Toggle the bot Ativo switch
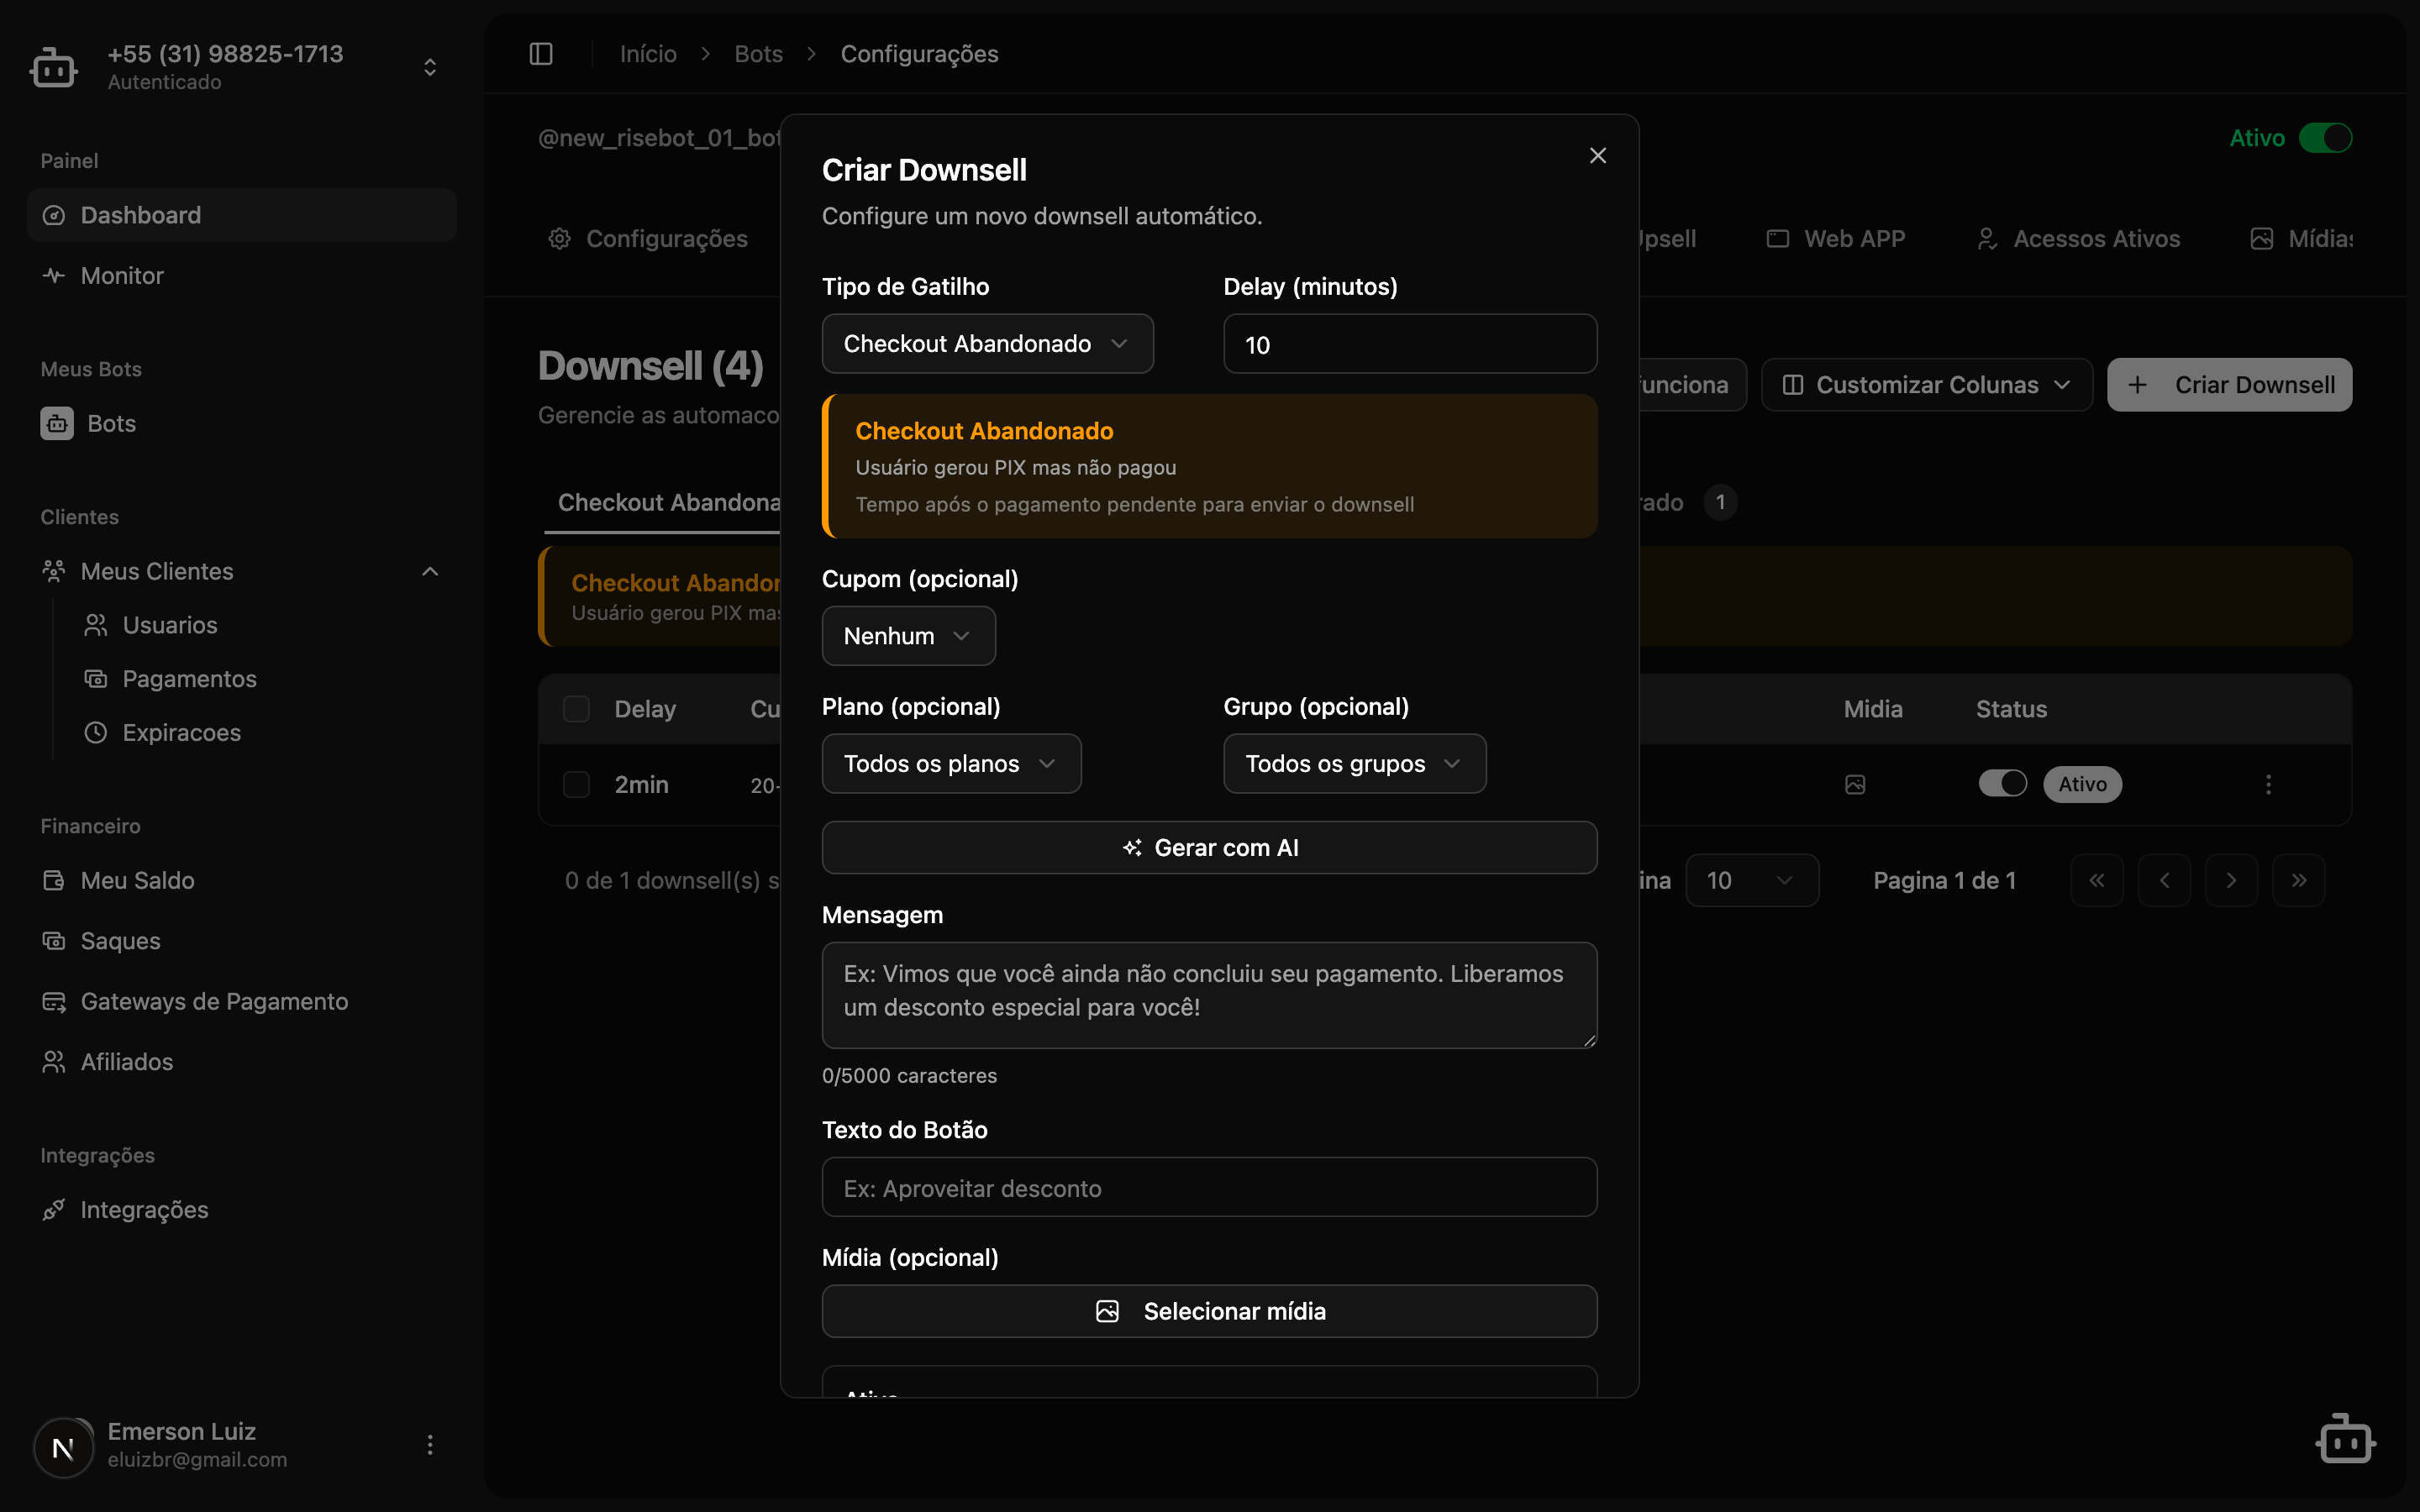 [x=2325, y=138]
